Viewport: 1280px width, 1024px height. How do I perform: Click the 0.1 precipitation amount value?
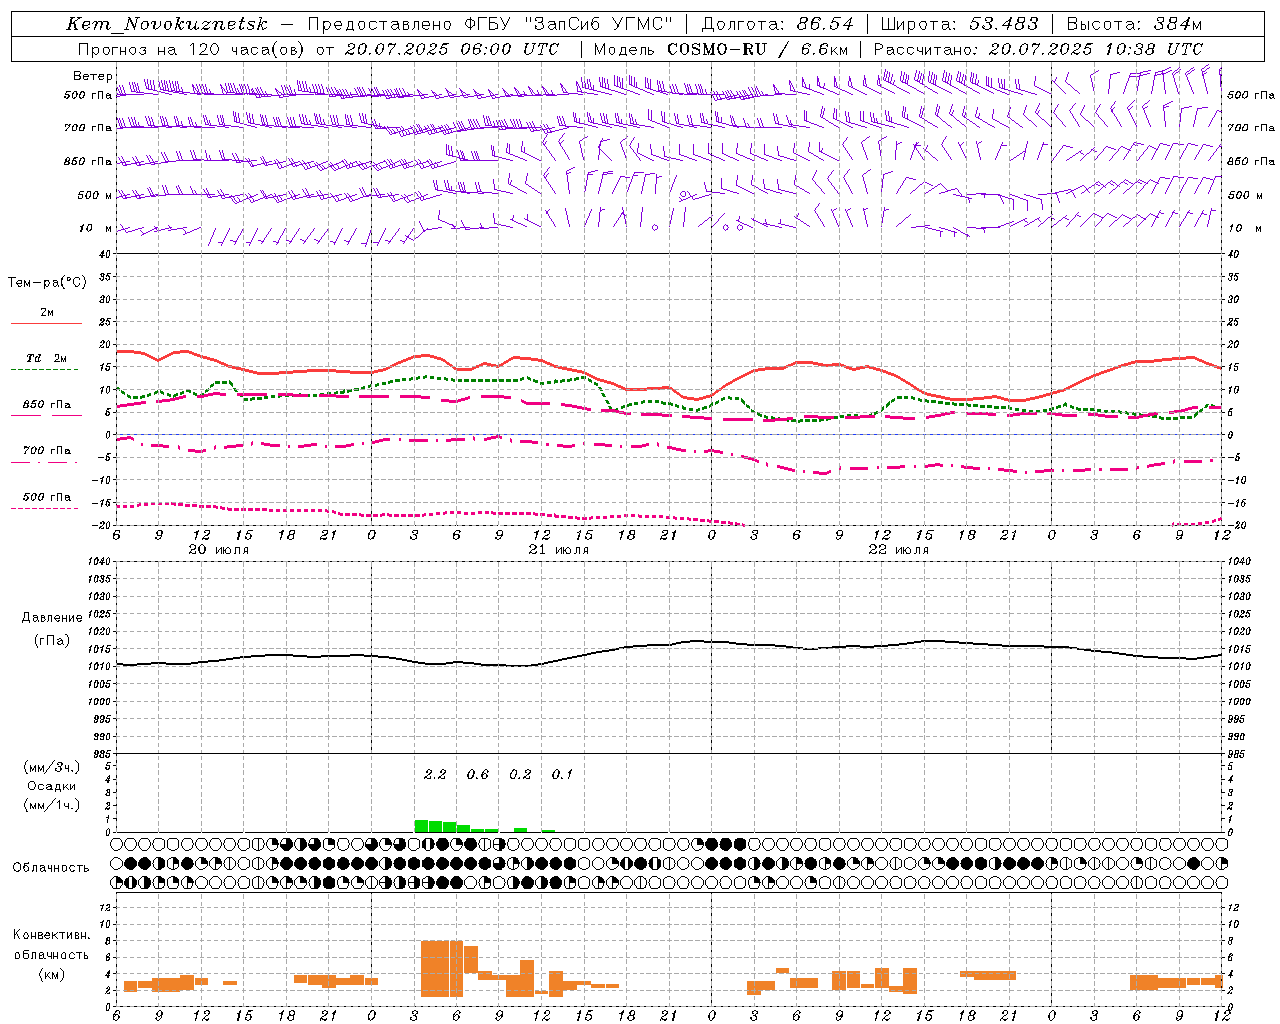(x=562, y=775)
